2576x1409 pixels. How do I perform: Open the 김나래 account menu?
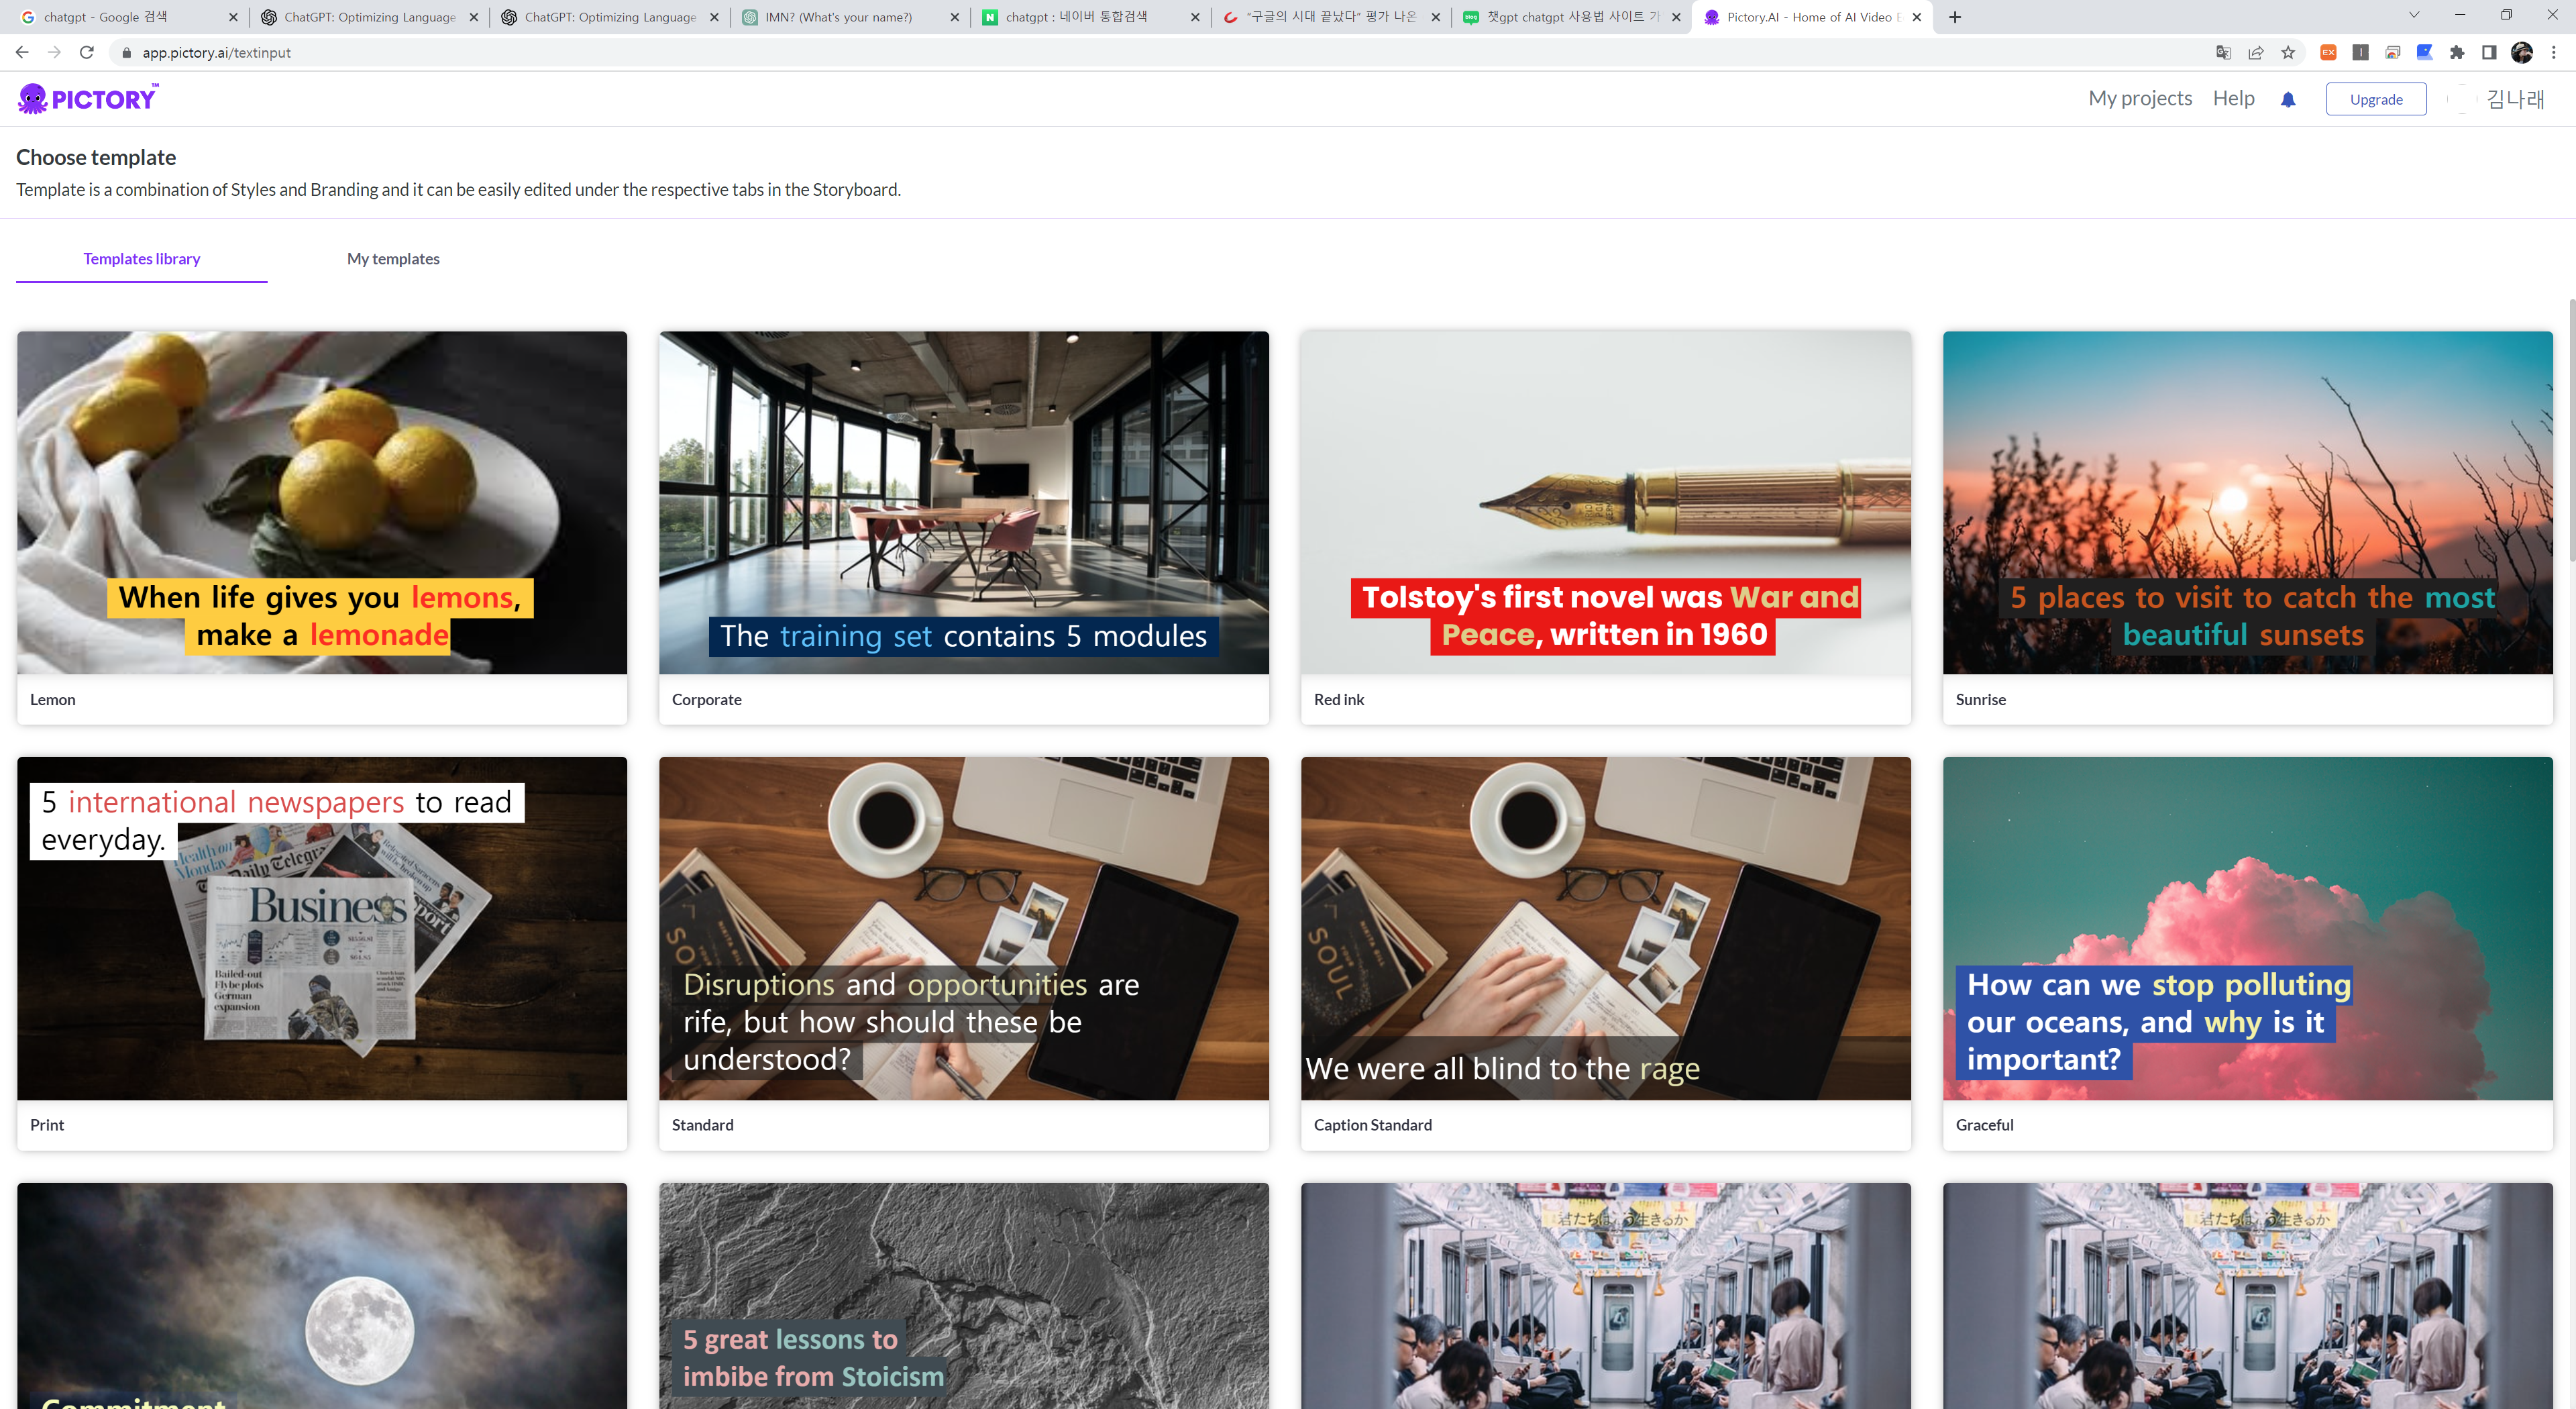[x=2514, y=99]
